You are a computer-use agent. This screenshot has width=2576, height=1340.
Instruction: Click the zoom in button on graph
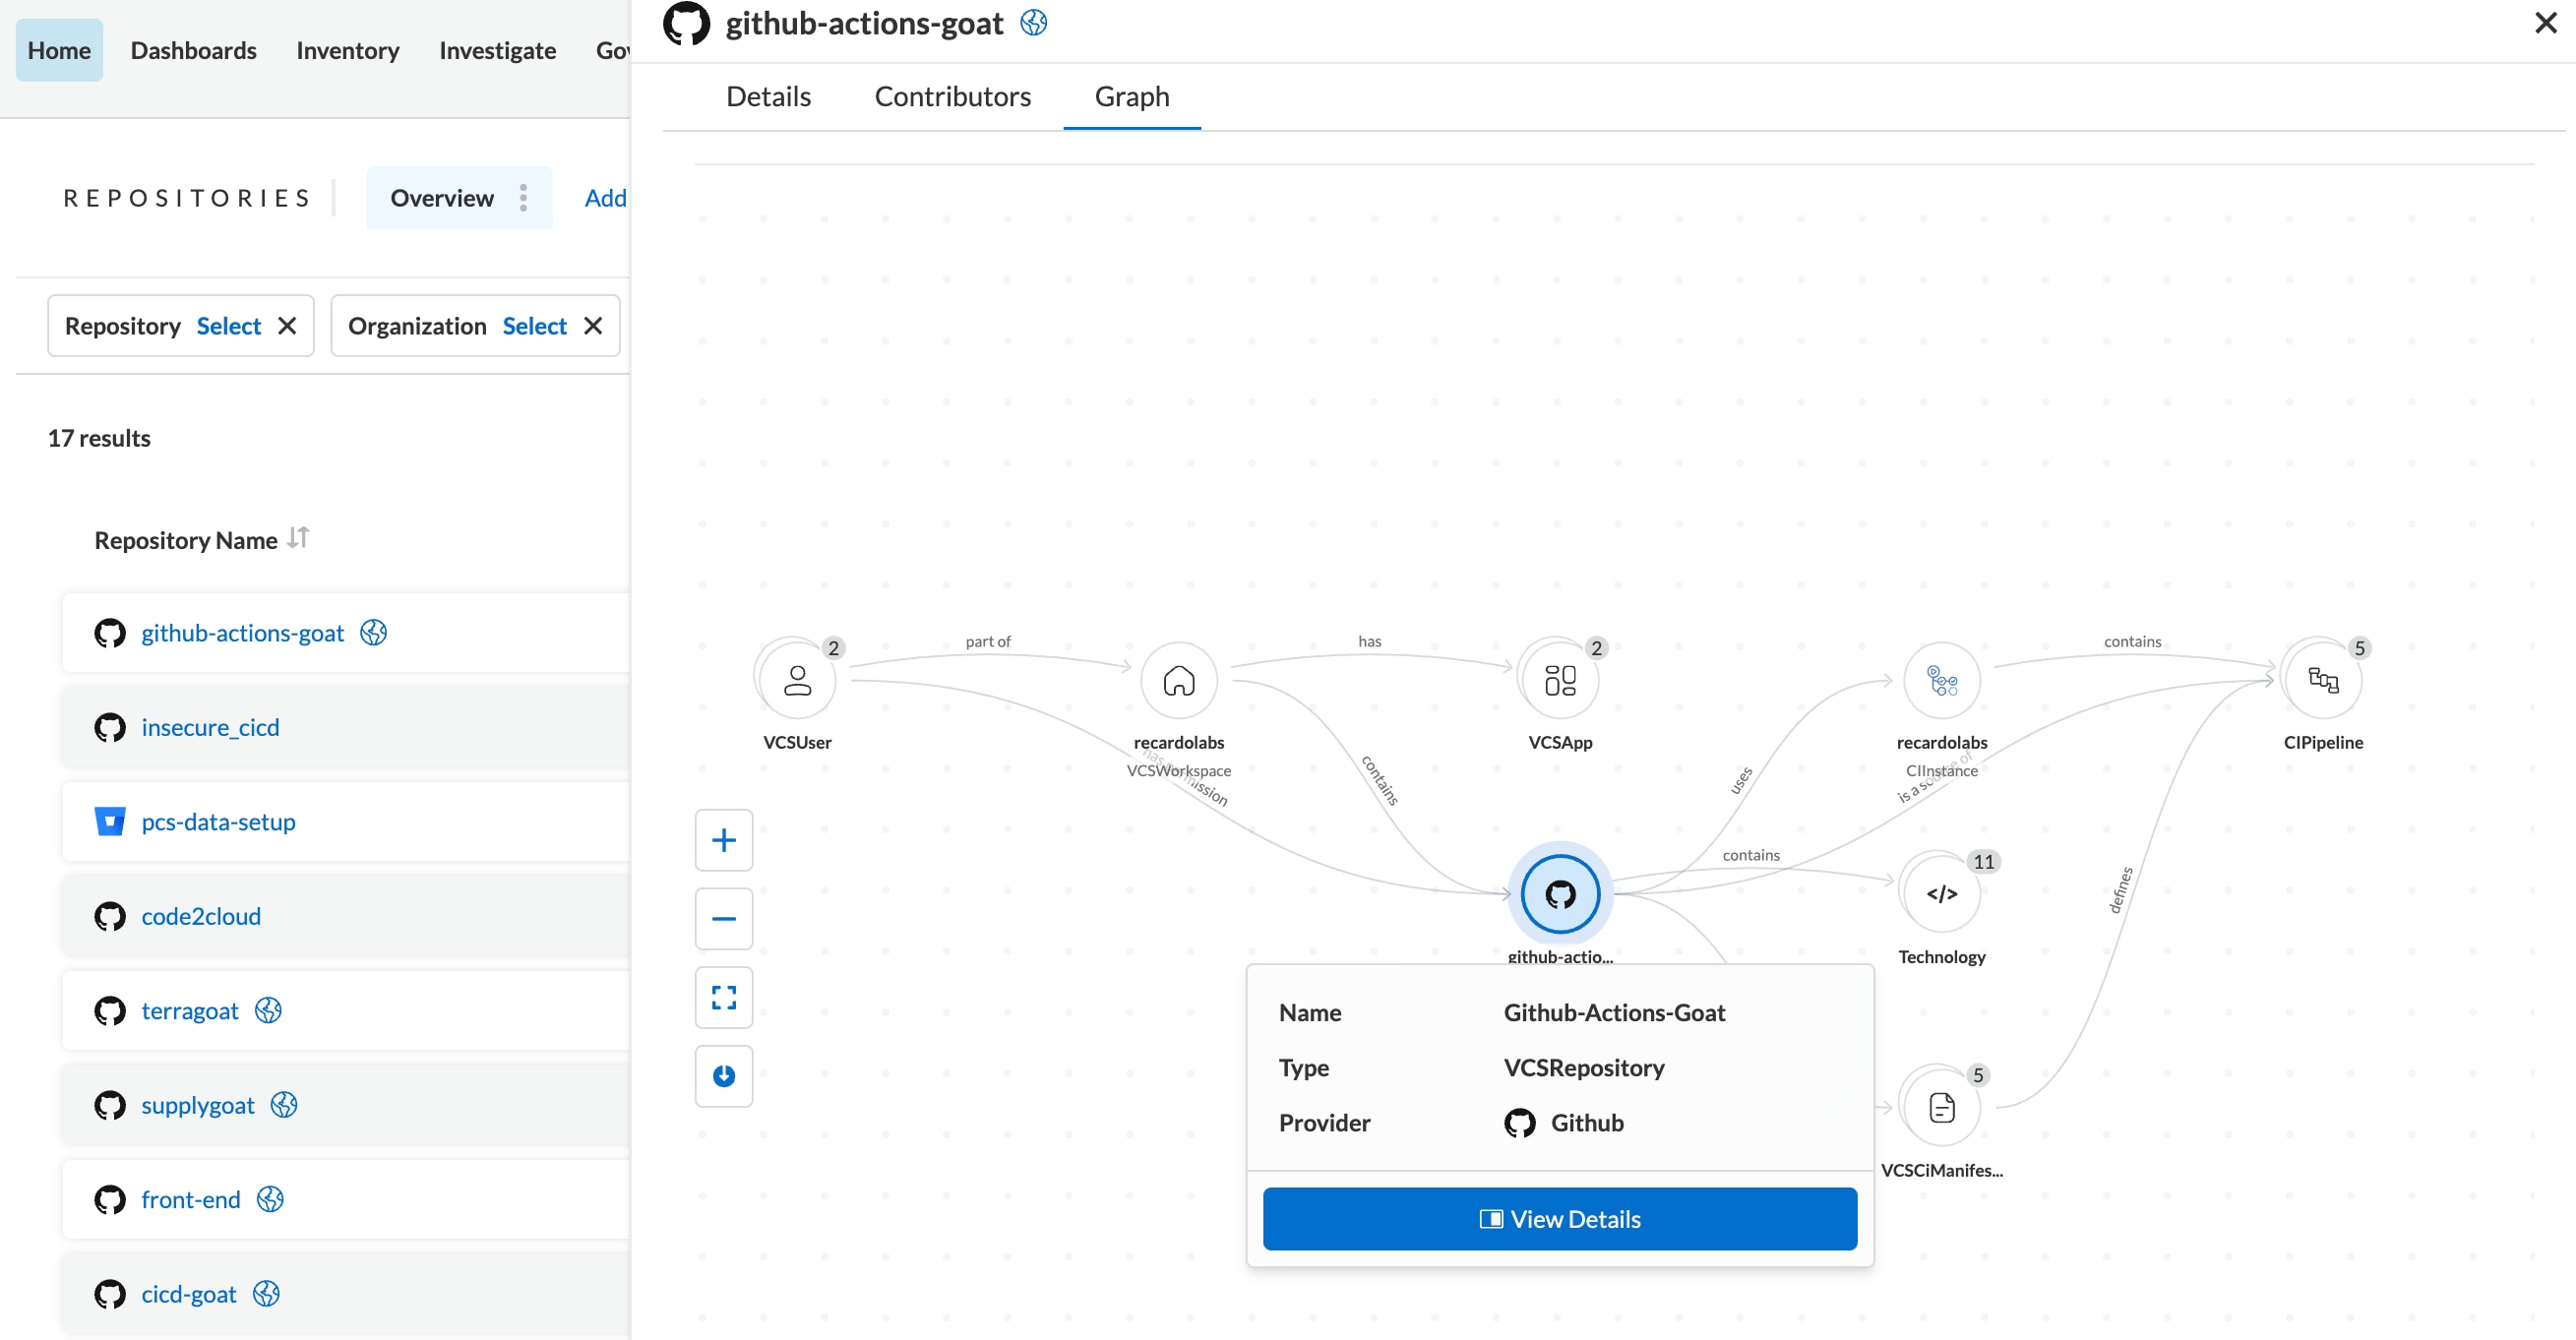point(722,839)
